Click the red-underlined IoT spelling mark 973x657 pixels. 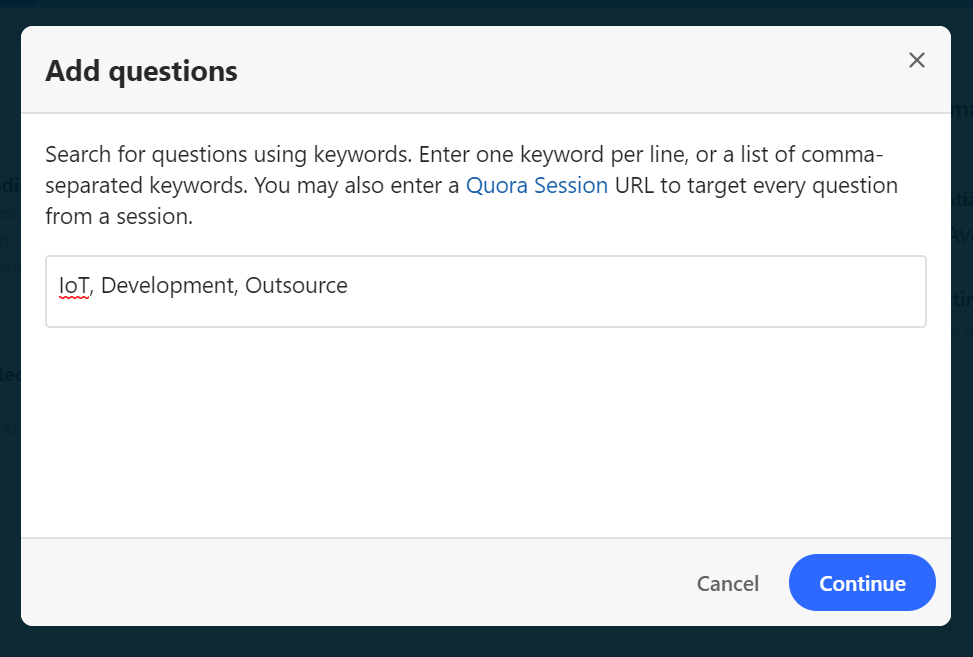[x=74, y=297]
